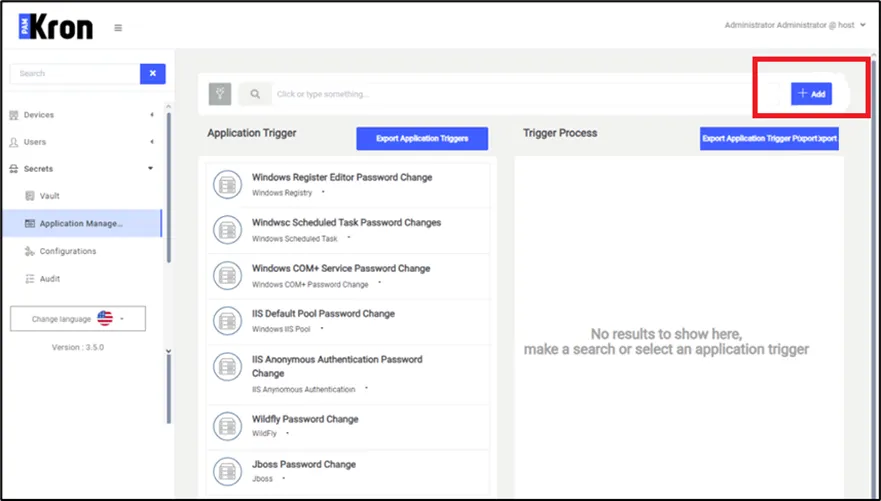This screenshot has width=881, height=501.
Task: Clear sidebar search with the X button
Action: 153,74
